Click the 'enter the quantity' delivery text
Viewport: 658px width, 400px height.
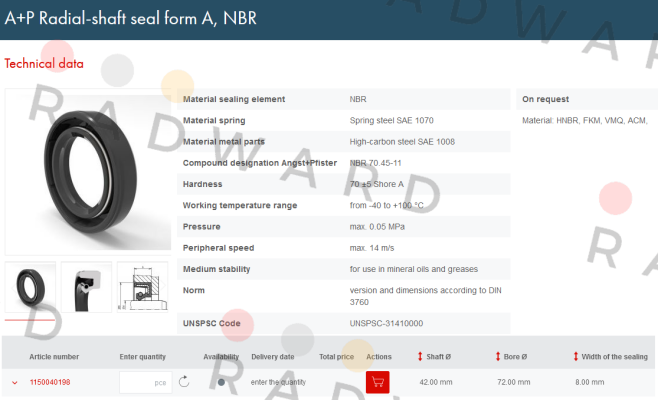278,382
